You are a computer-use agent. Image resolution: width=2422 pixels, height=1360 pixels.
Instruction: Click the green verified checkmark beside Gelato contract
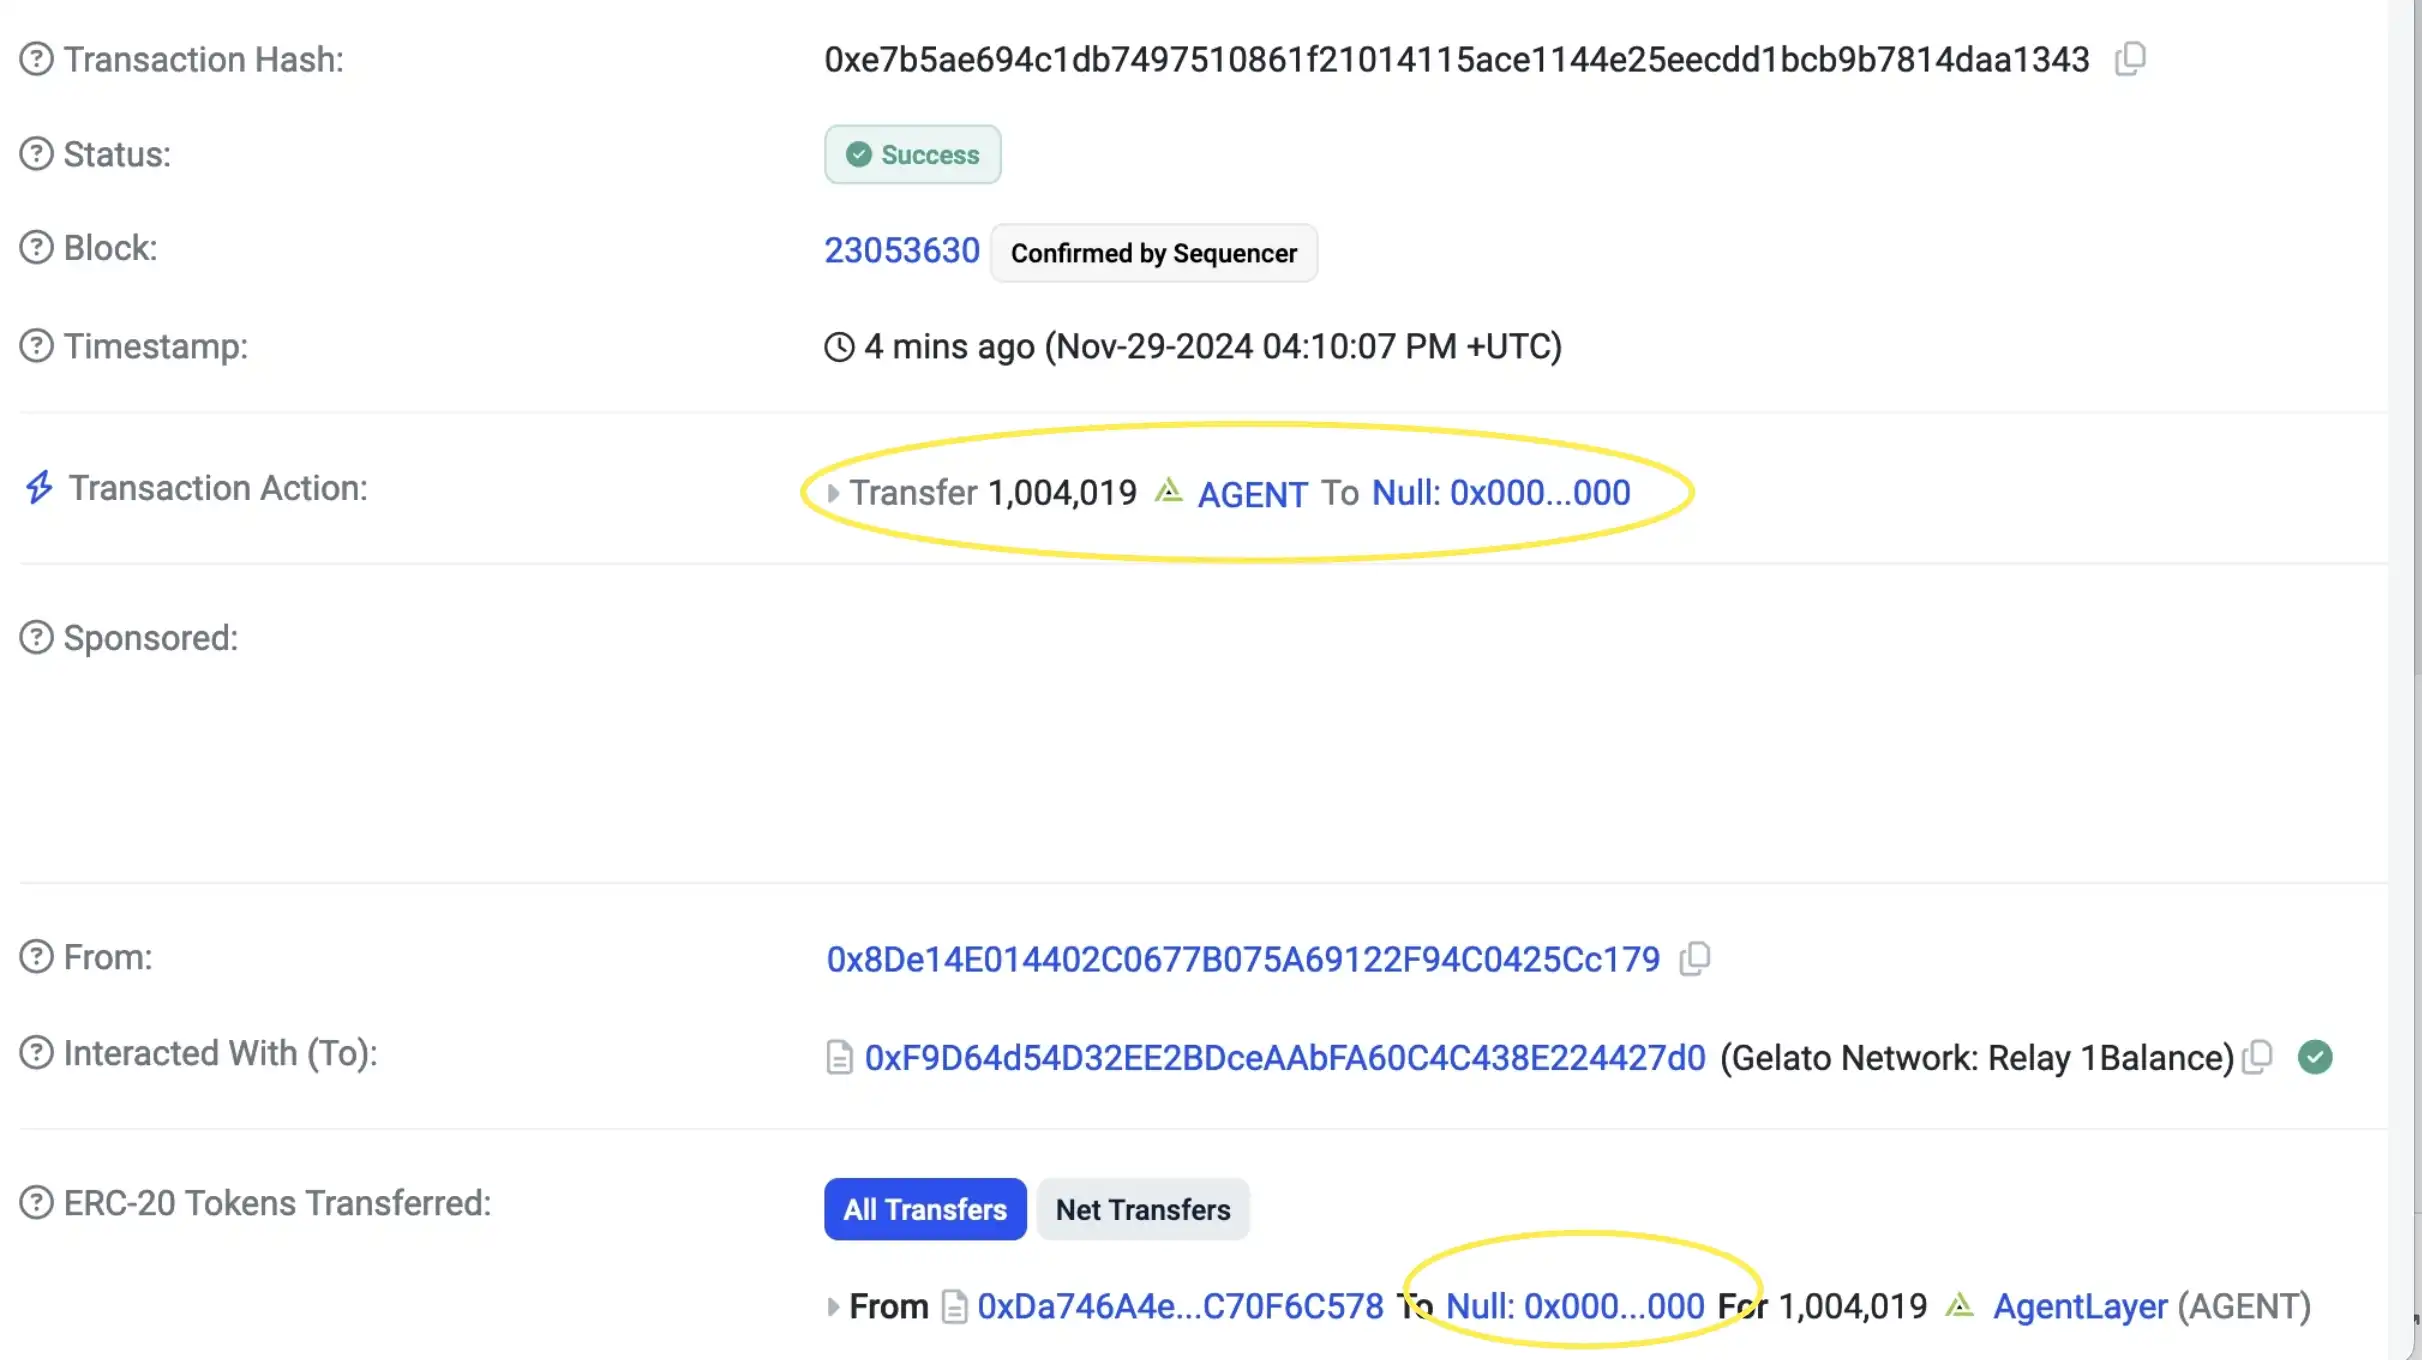pyautogui.click(x=2315, y=1057)
